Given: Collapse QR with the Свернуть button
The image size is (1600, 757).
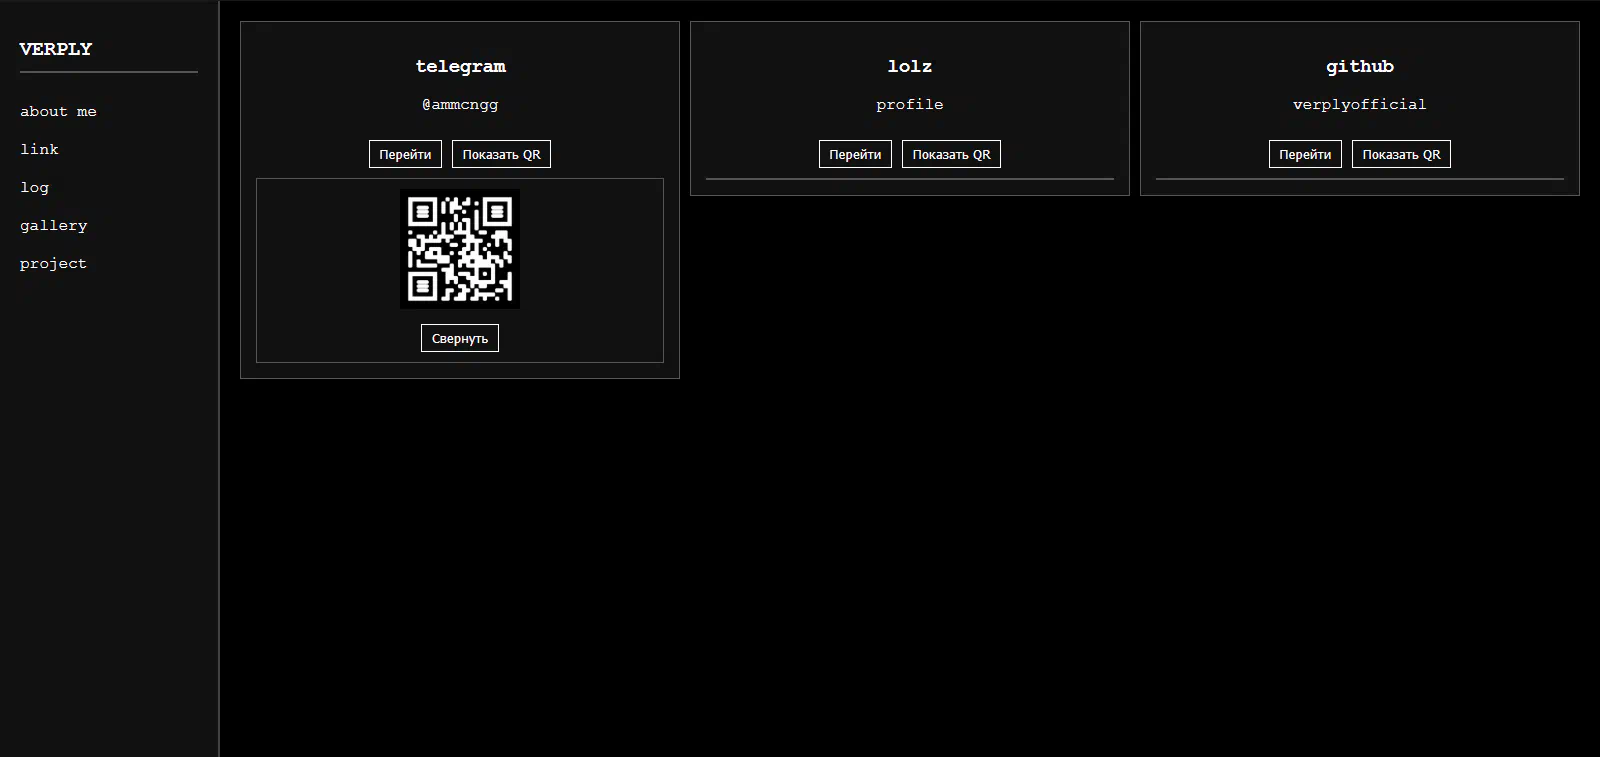Looking at the screenshot, I should click(460, 338).
